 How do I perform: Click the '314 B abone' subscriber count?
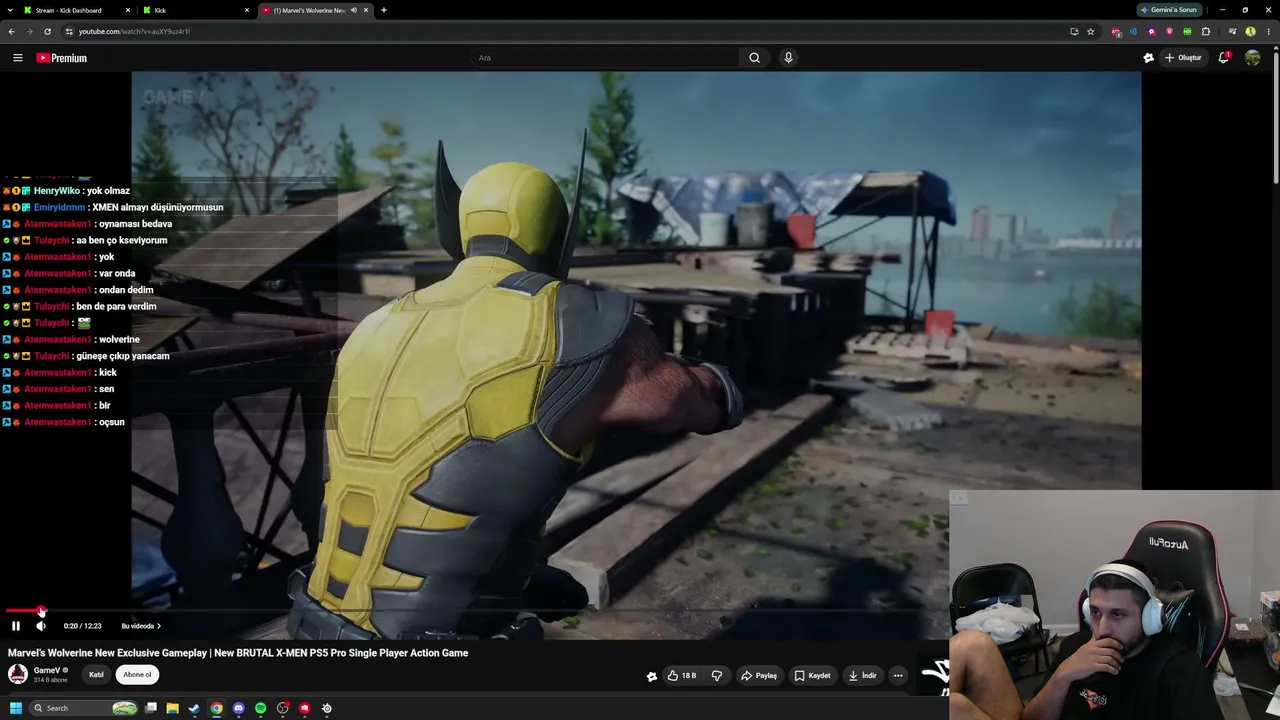click(x=51, y=680)
